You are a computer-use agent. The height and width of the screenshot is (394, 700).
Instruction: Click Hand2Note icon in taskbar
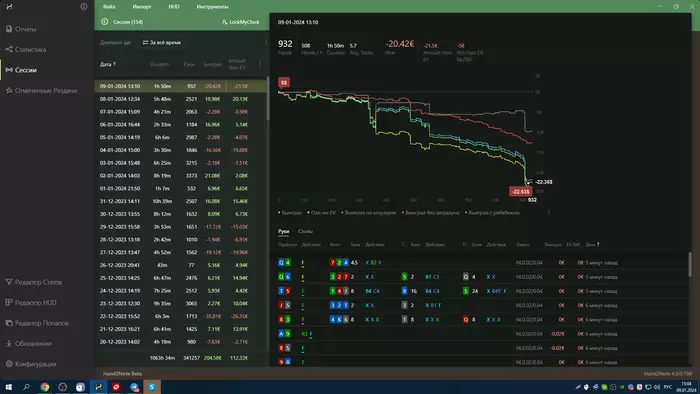[x=98, y=387]
